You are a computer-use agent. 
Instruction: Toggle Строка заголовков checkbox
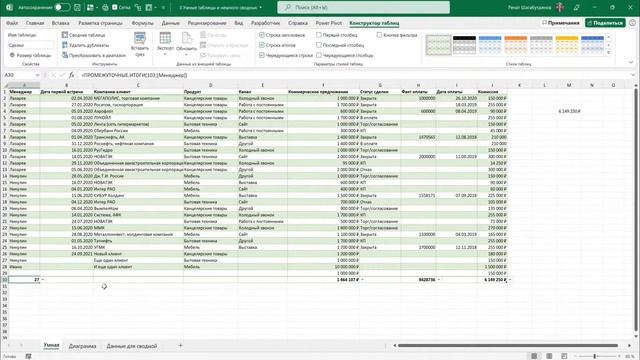[x=262, y=35]
